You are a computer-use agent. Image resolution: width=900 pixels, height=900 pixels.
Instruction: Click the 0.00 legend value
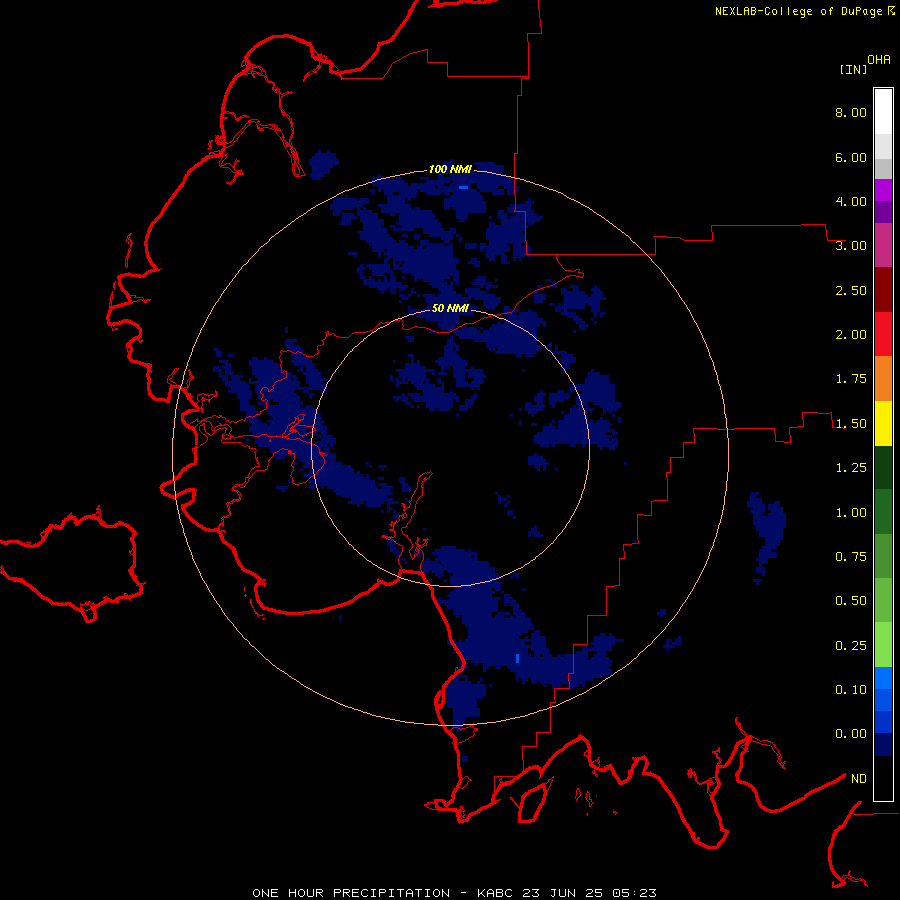[x=851, y=734]
